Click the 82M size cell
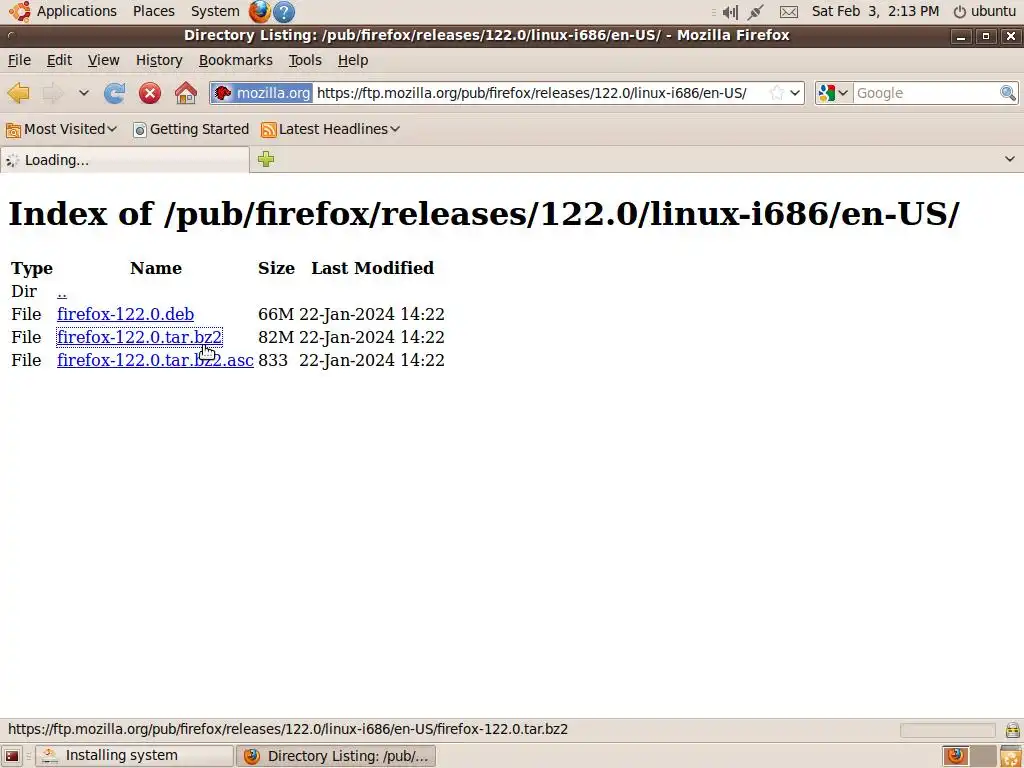This screenshot has height=768, width=1024. pyautogui.click(x=276, y=337)
